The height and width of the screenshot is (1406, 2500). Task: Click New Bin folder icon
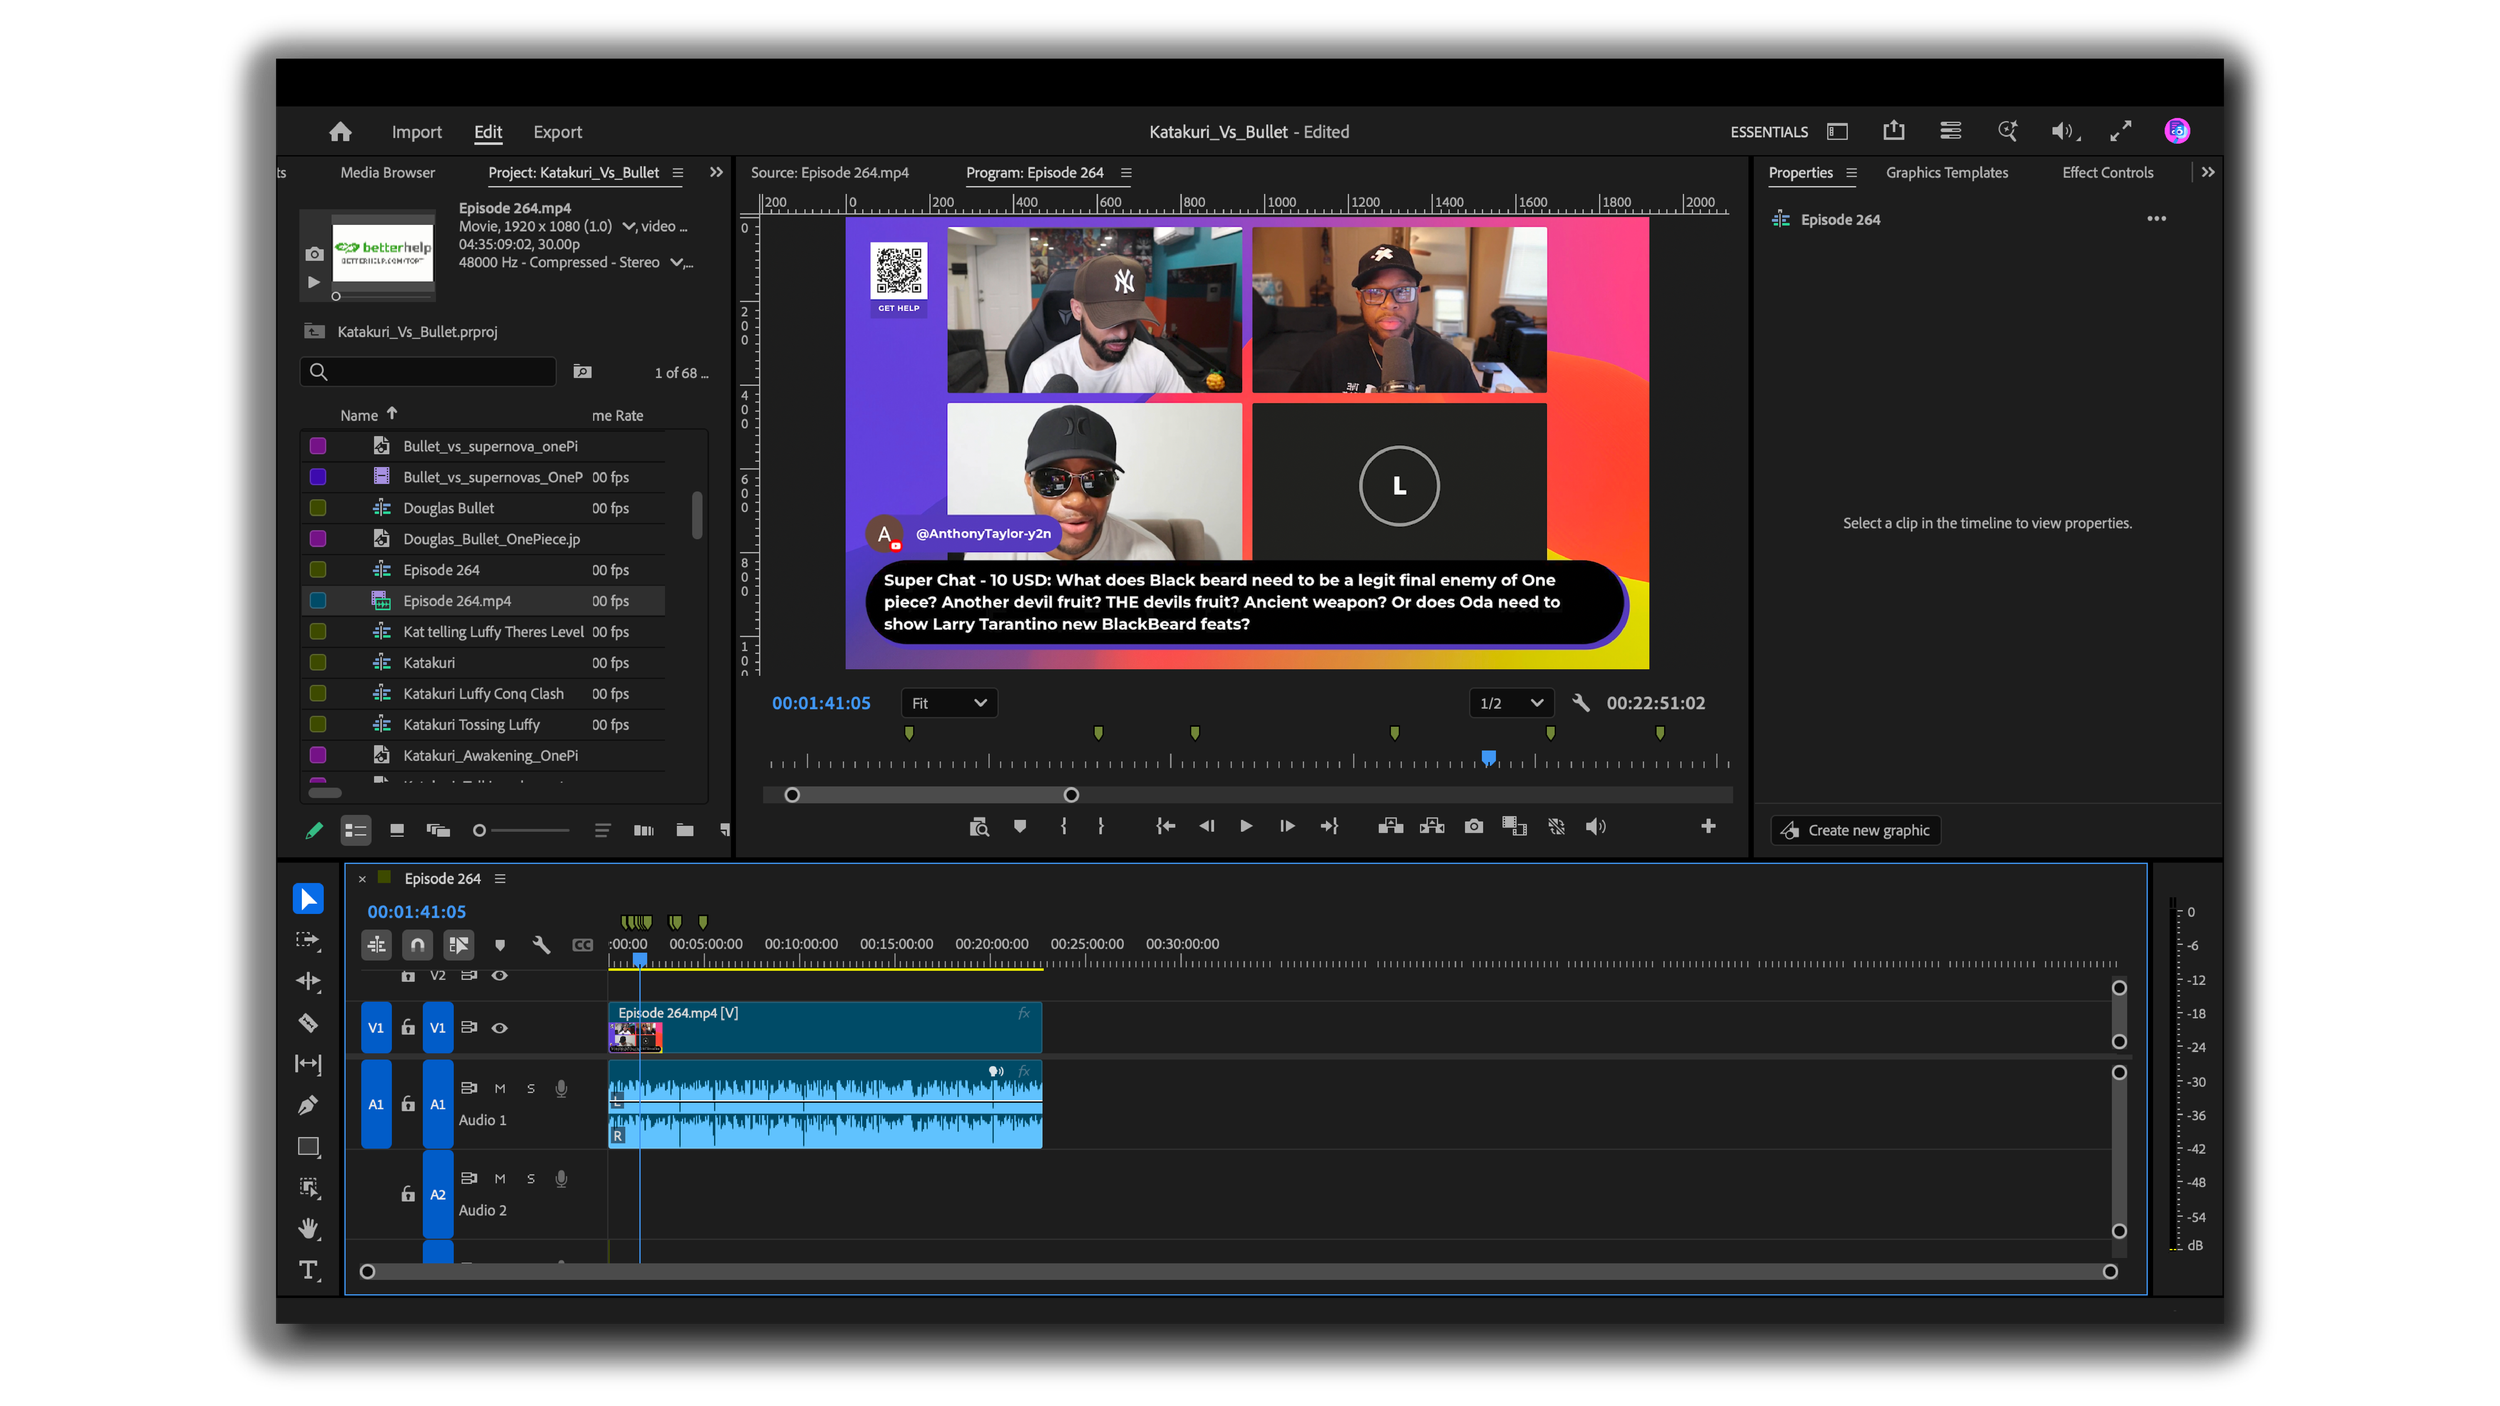tap(685, 830)
